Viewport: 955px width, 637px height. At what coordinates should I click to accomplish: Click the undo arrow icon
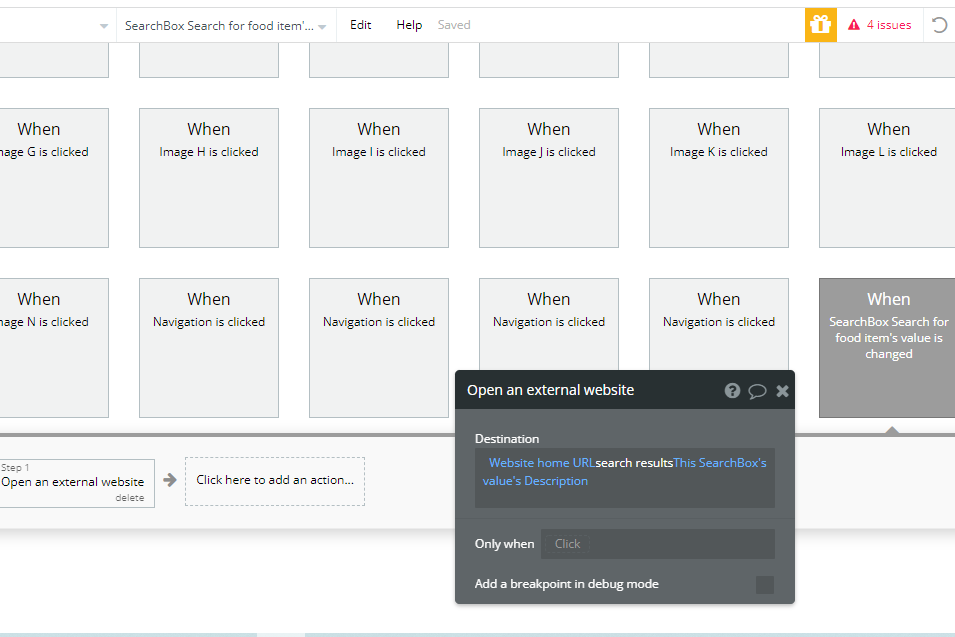939,25
